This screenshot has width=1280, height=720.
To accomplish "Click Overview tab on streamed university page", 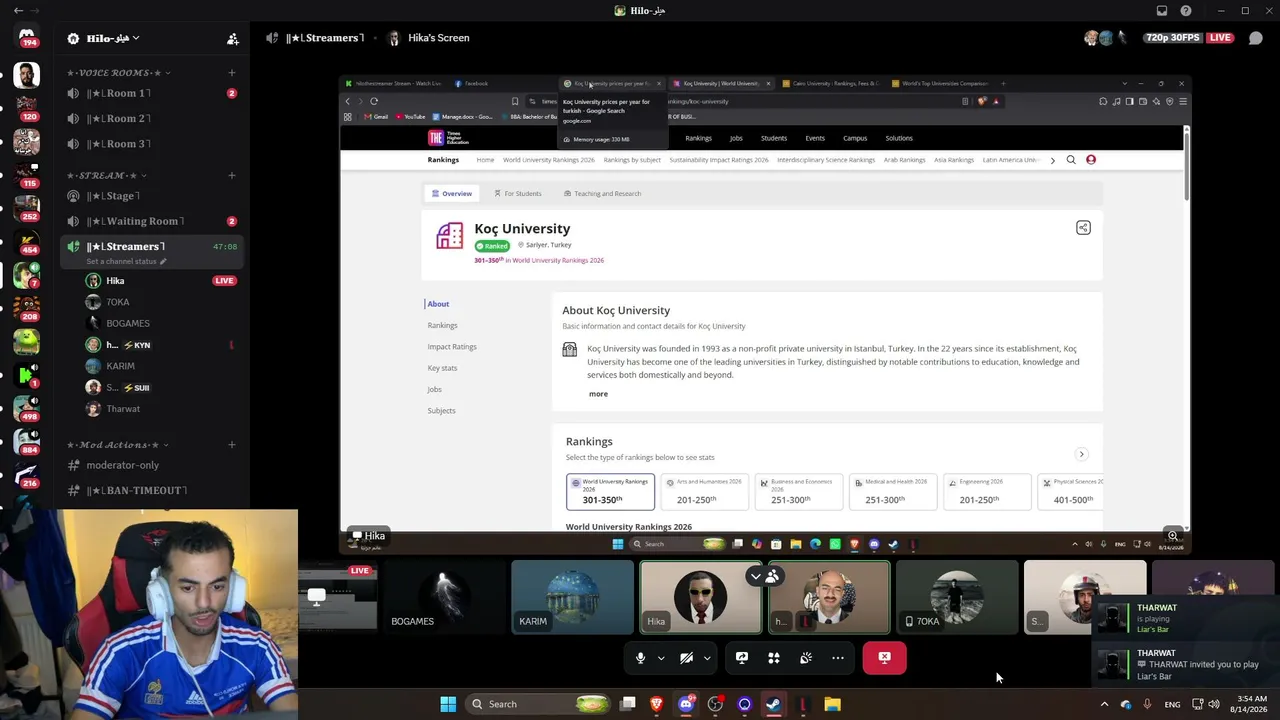I will [x=451, y=193].
